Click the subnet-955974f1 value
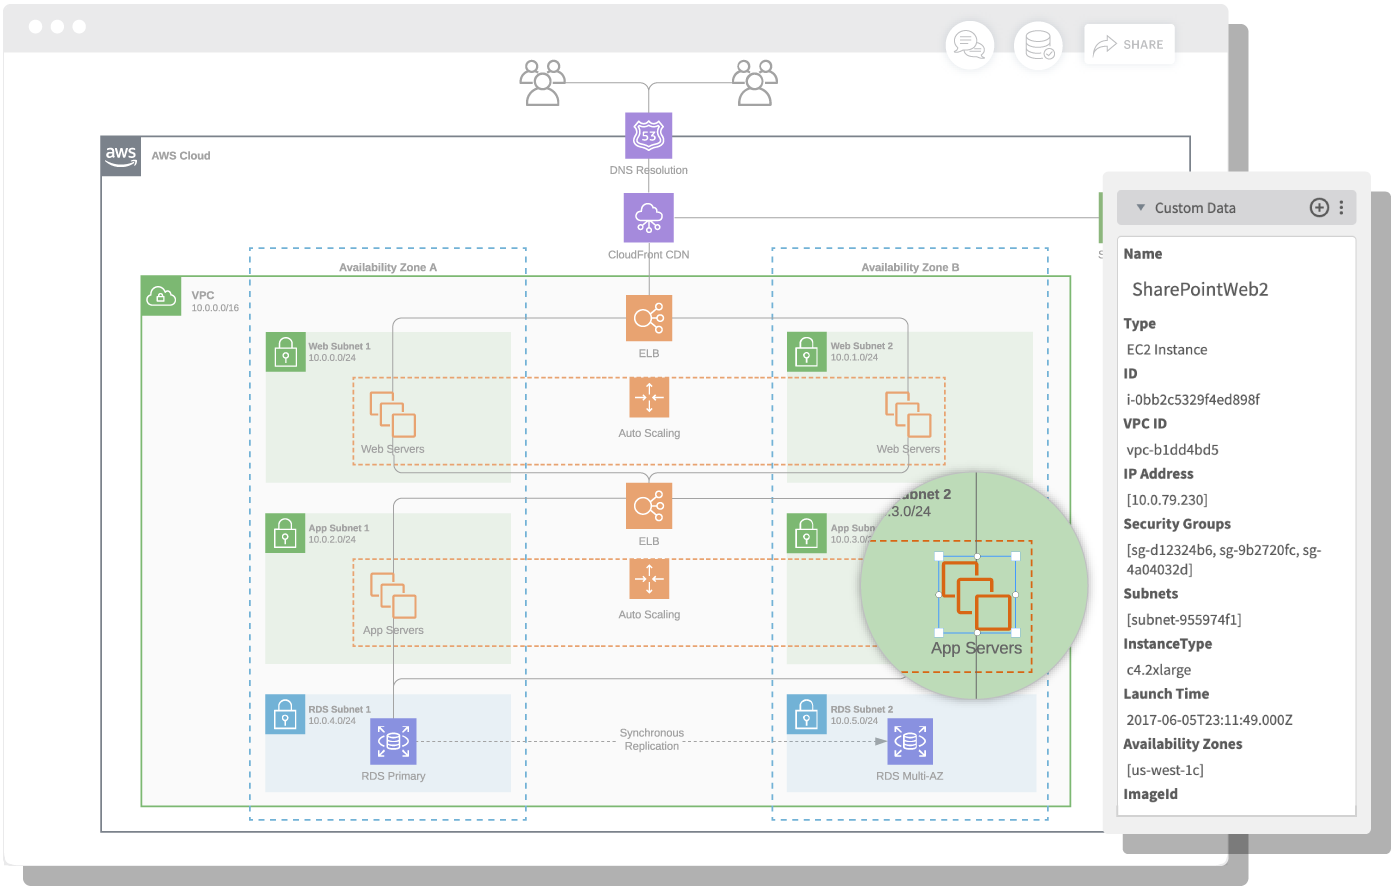The height and width of the screenshot is (888, 1400). click(x=1184, y=620)
